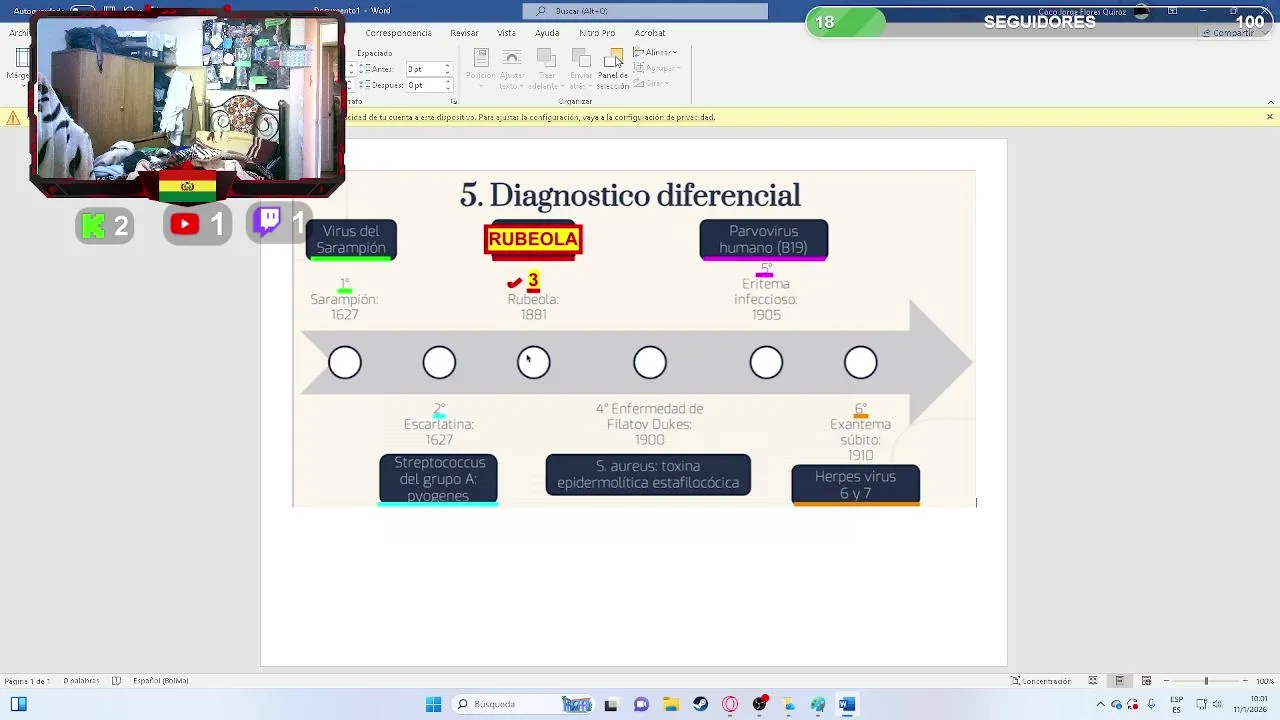
Task: Open the Posición layout options
Action: point(480,68)
